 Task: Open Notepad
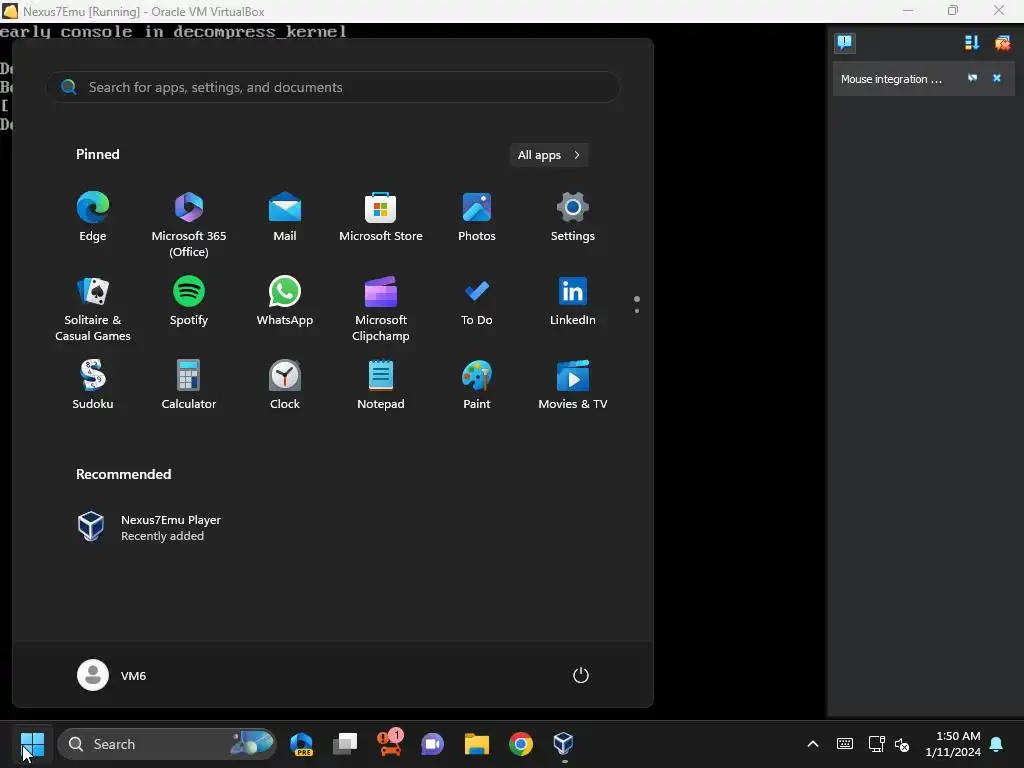click(x=381, y=385)
